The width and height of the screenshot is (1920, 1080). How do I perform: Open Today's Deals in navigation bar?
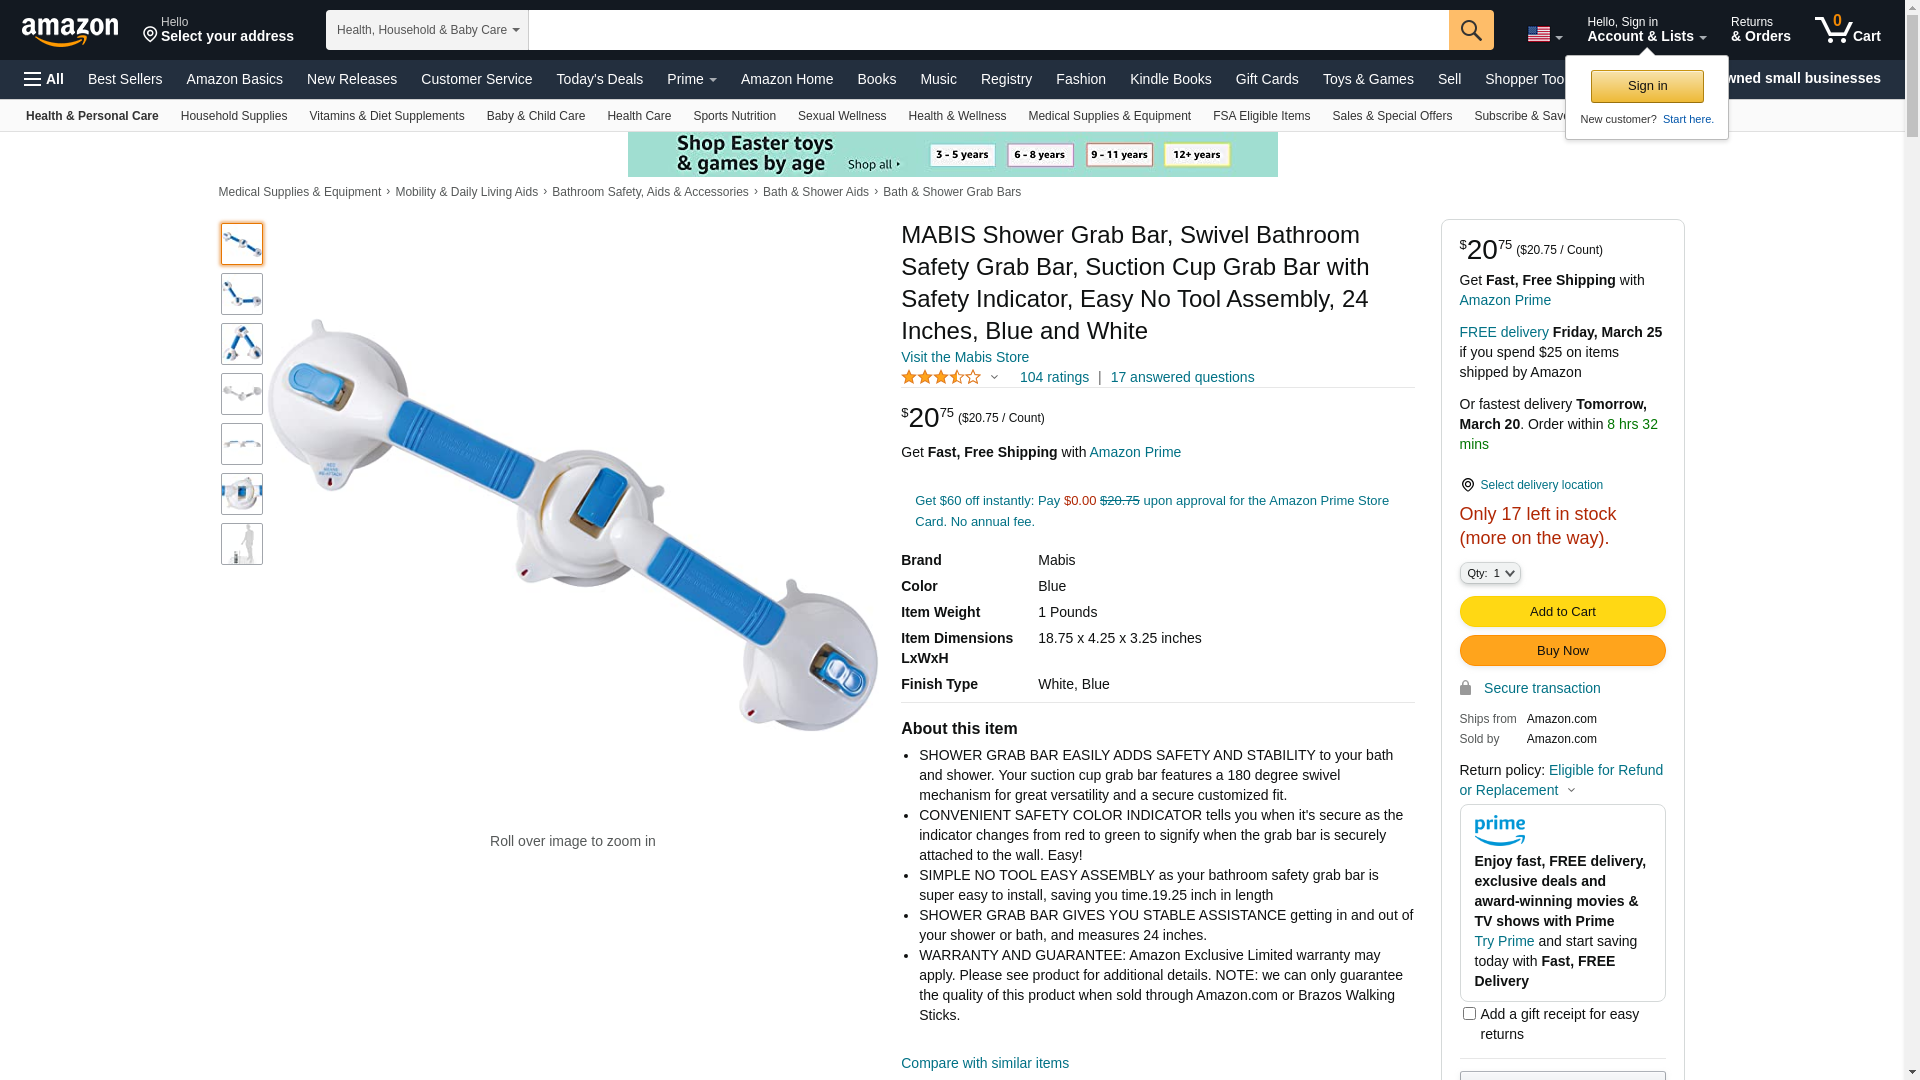599,79
